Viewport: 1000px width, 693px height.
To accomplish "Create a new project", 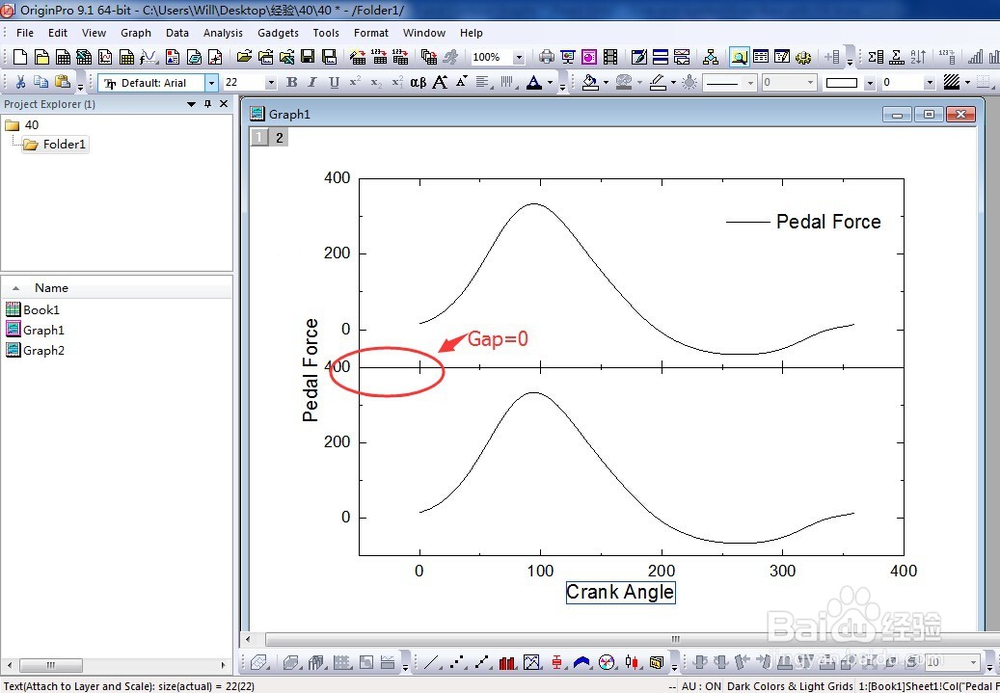I will coord(20,57).
